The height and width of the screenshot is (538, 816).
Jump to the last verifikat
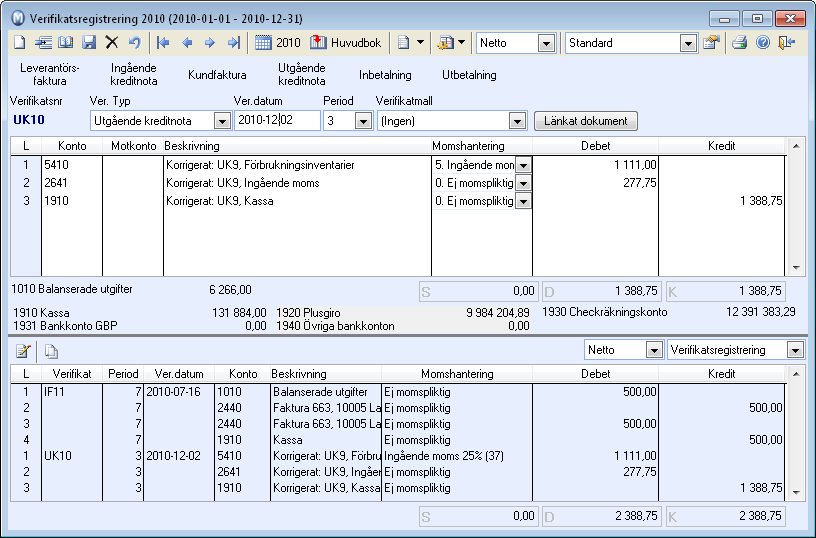234,43
